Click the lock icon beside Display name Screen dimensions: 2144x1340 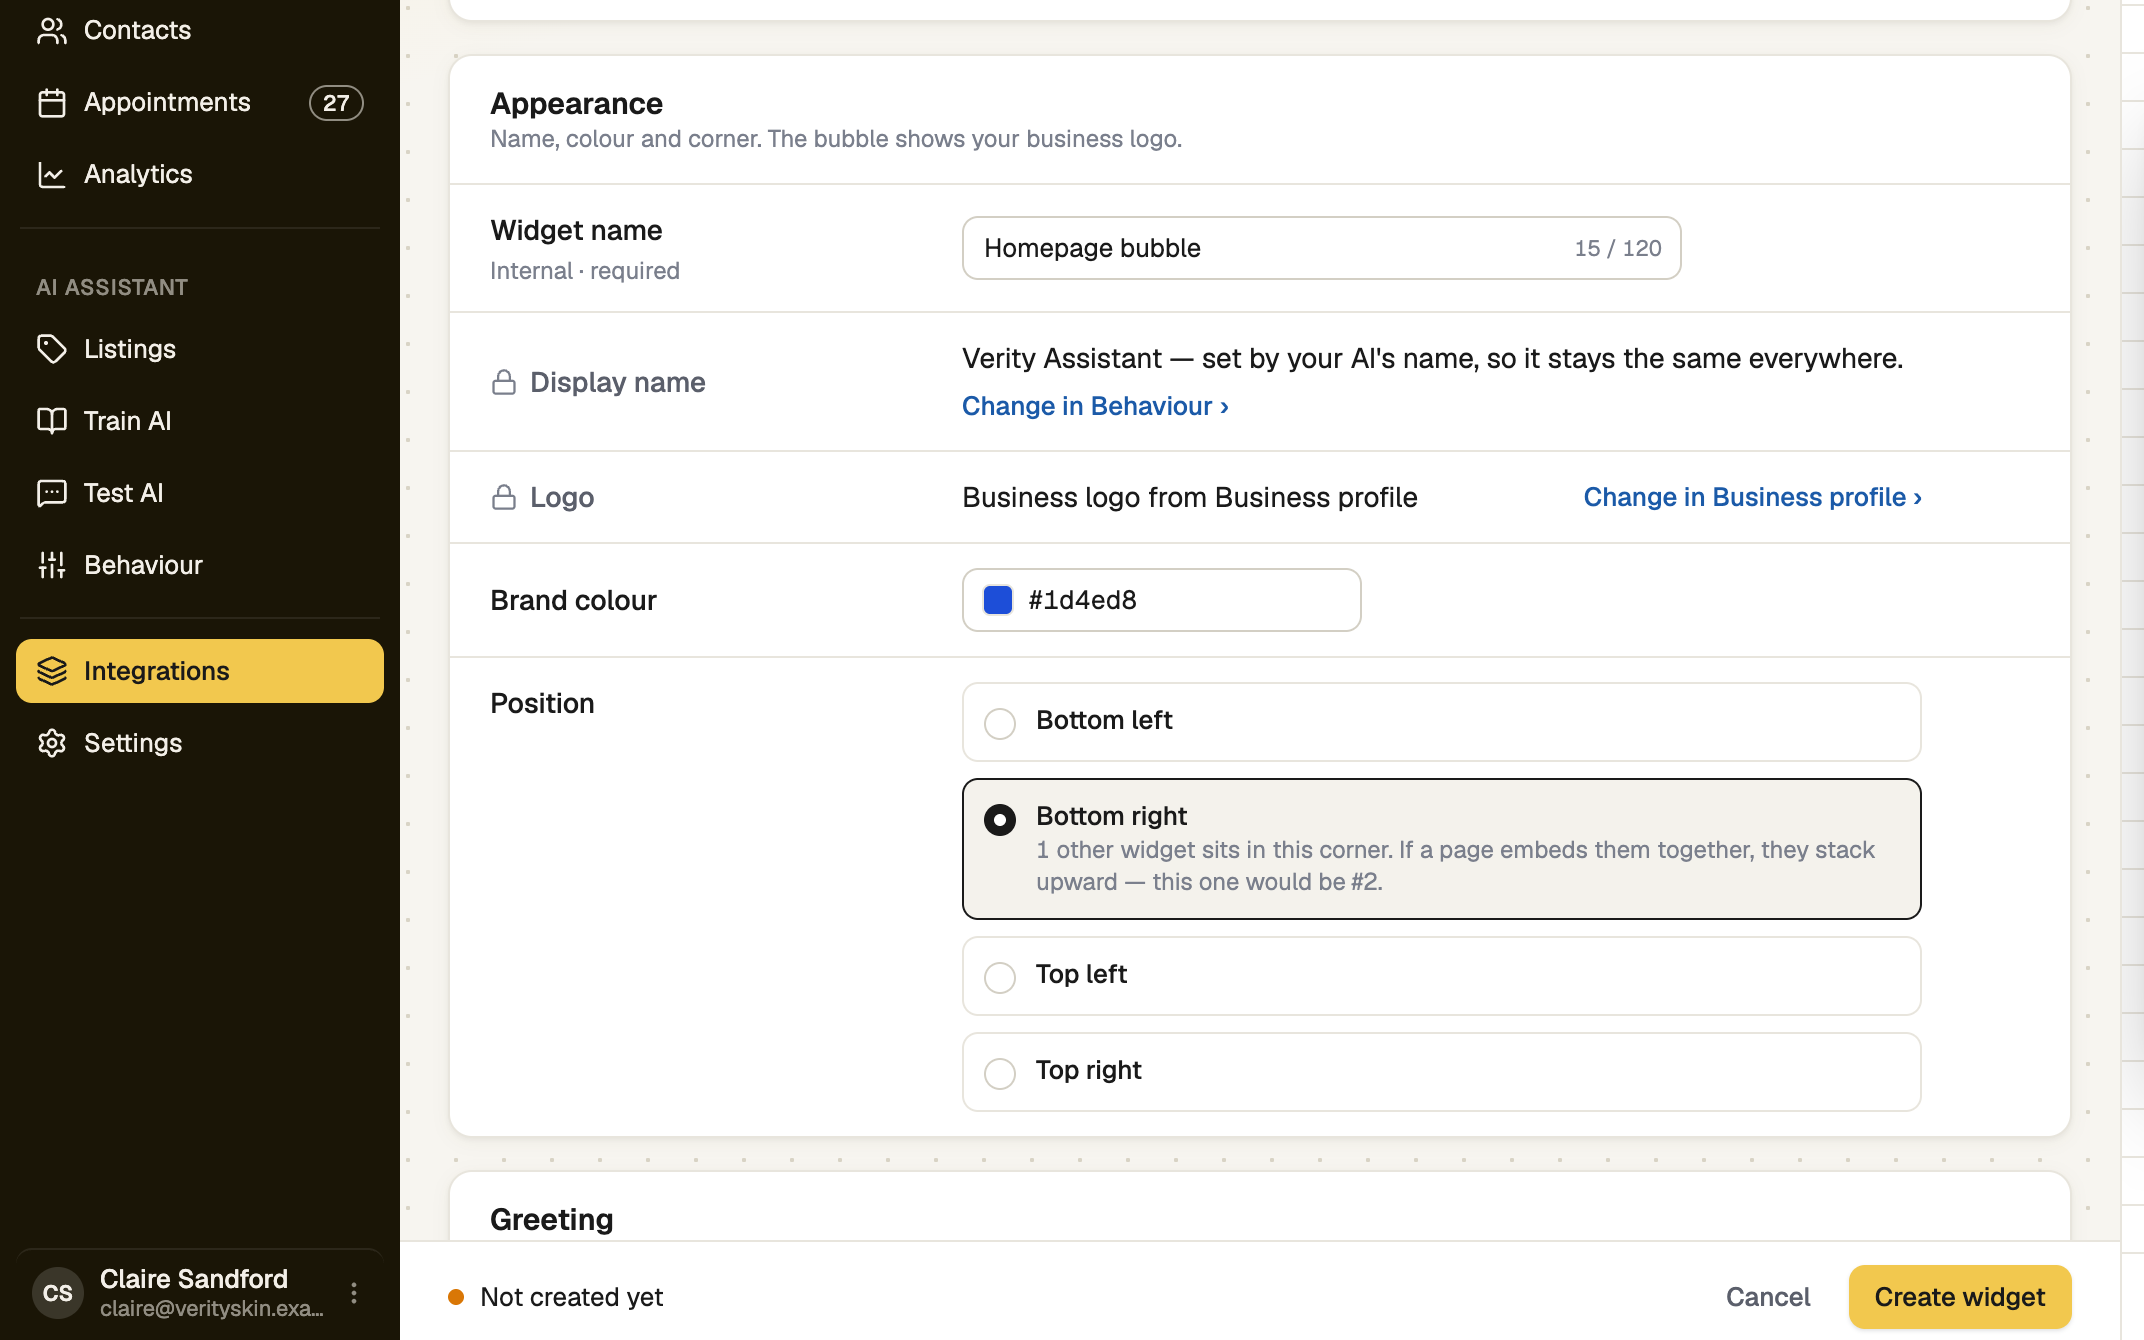[x=504, y=382]
